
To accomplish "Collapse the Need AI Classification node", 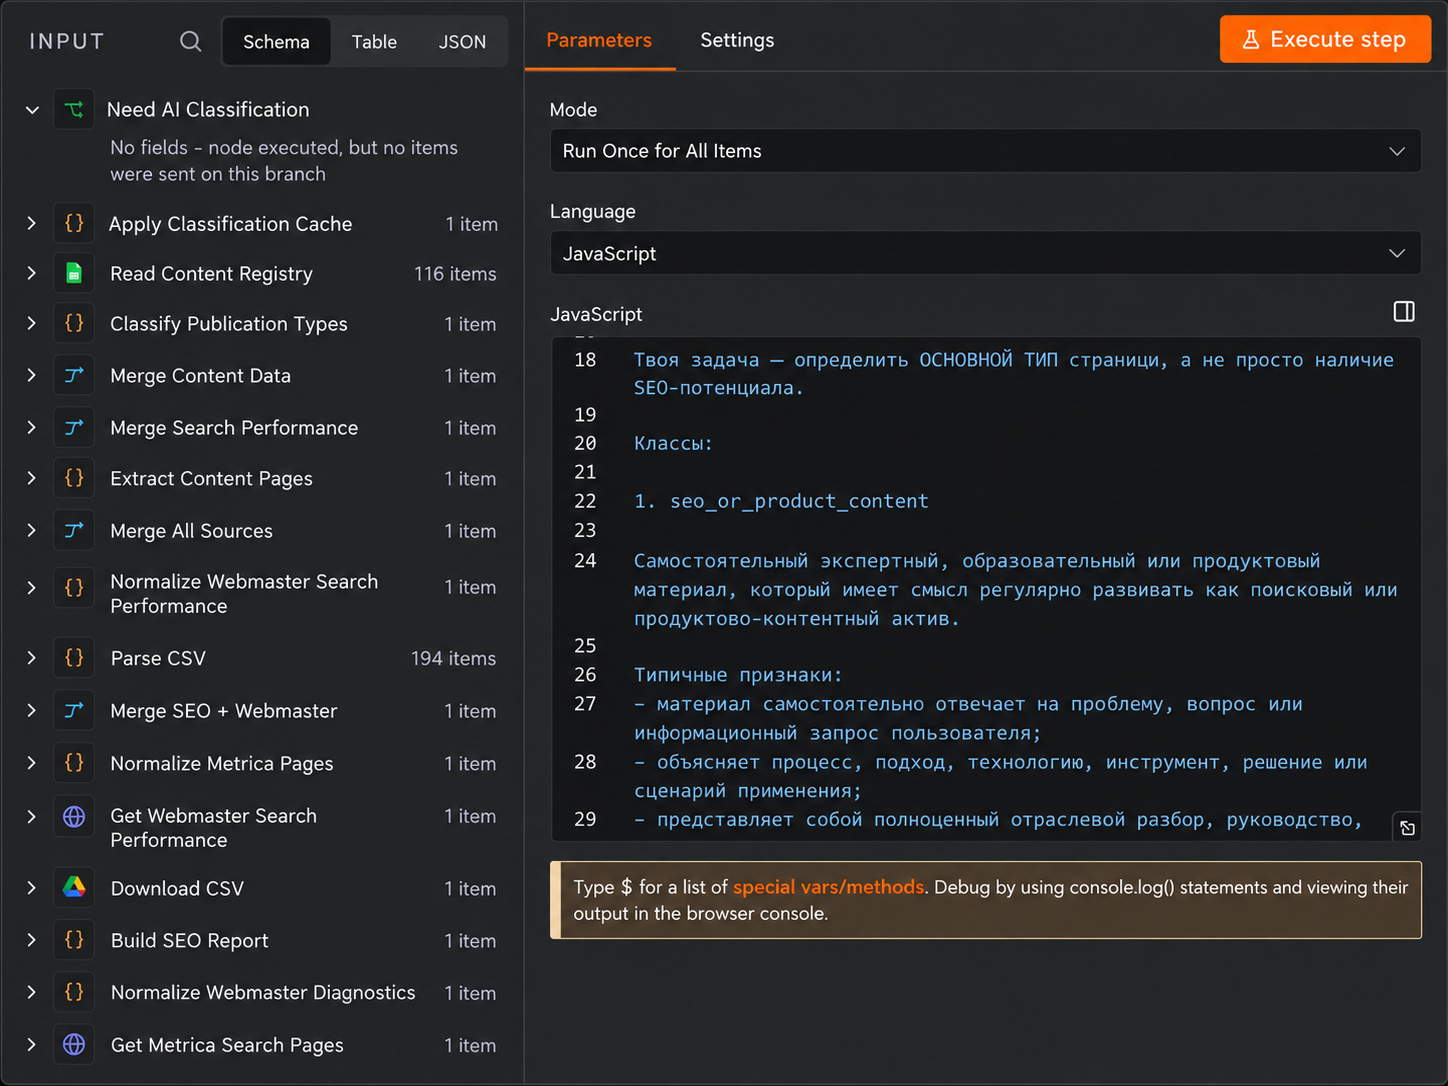I will point(32,110).
